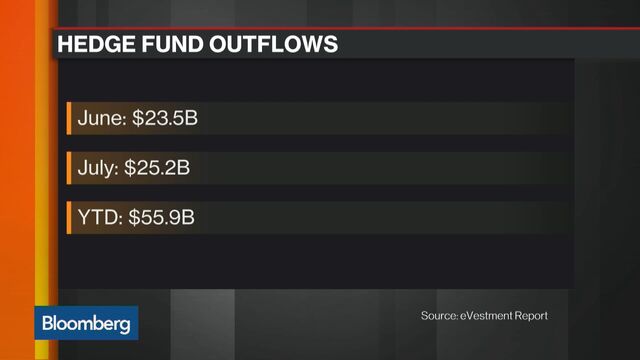Viewport: 640px width, 360px height.
Task: Click the orange marker beside July
Action: [69, 168]
